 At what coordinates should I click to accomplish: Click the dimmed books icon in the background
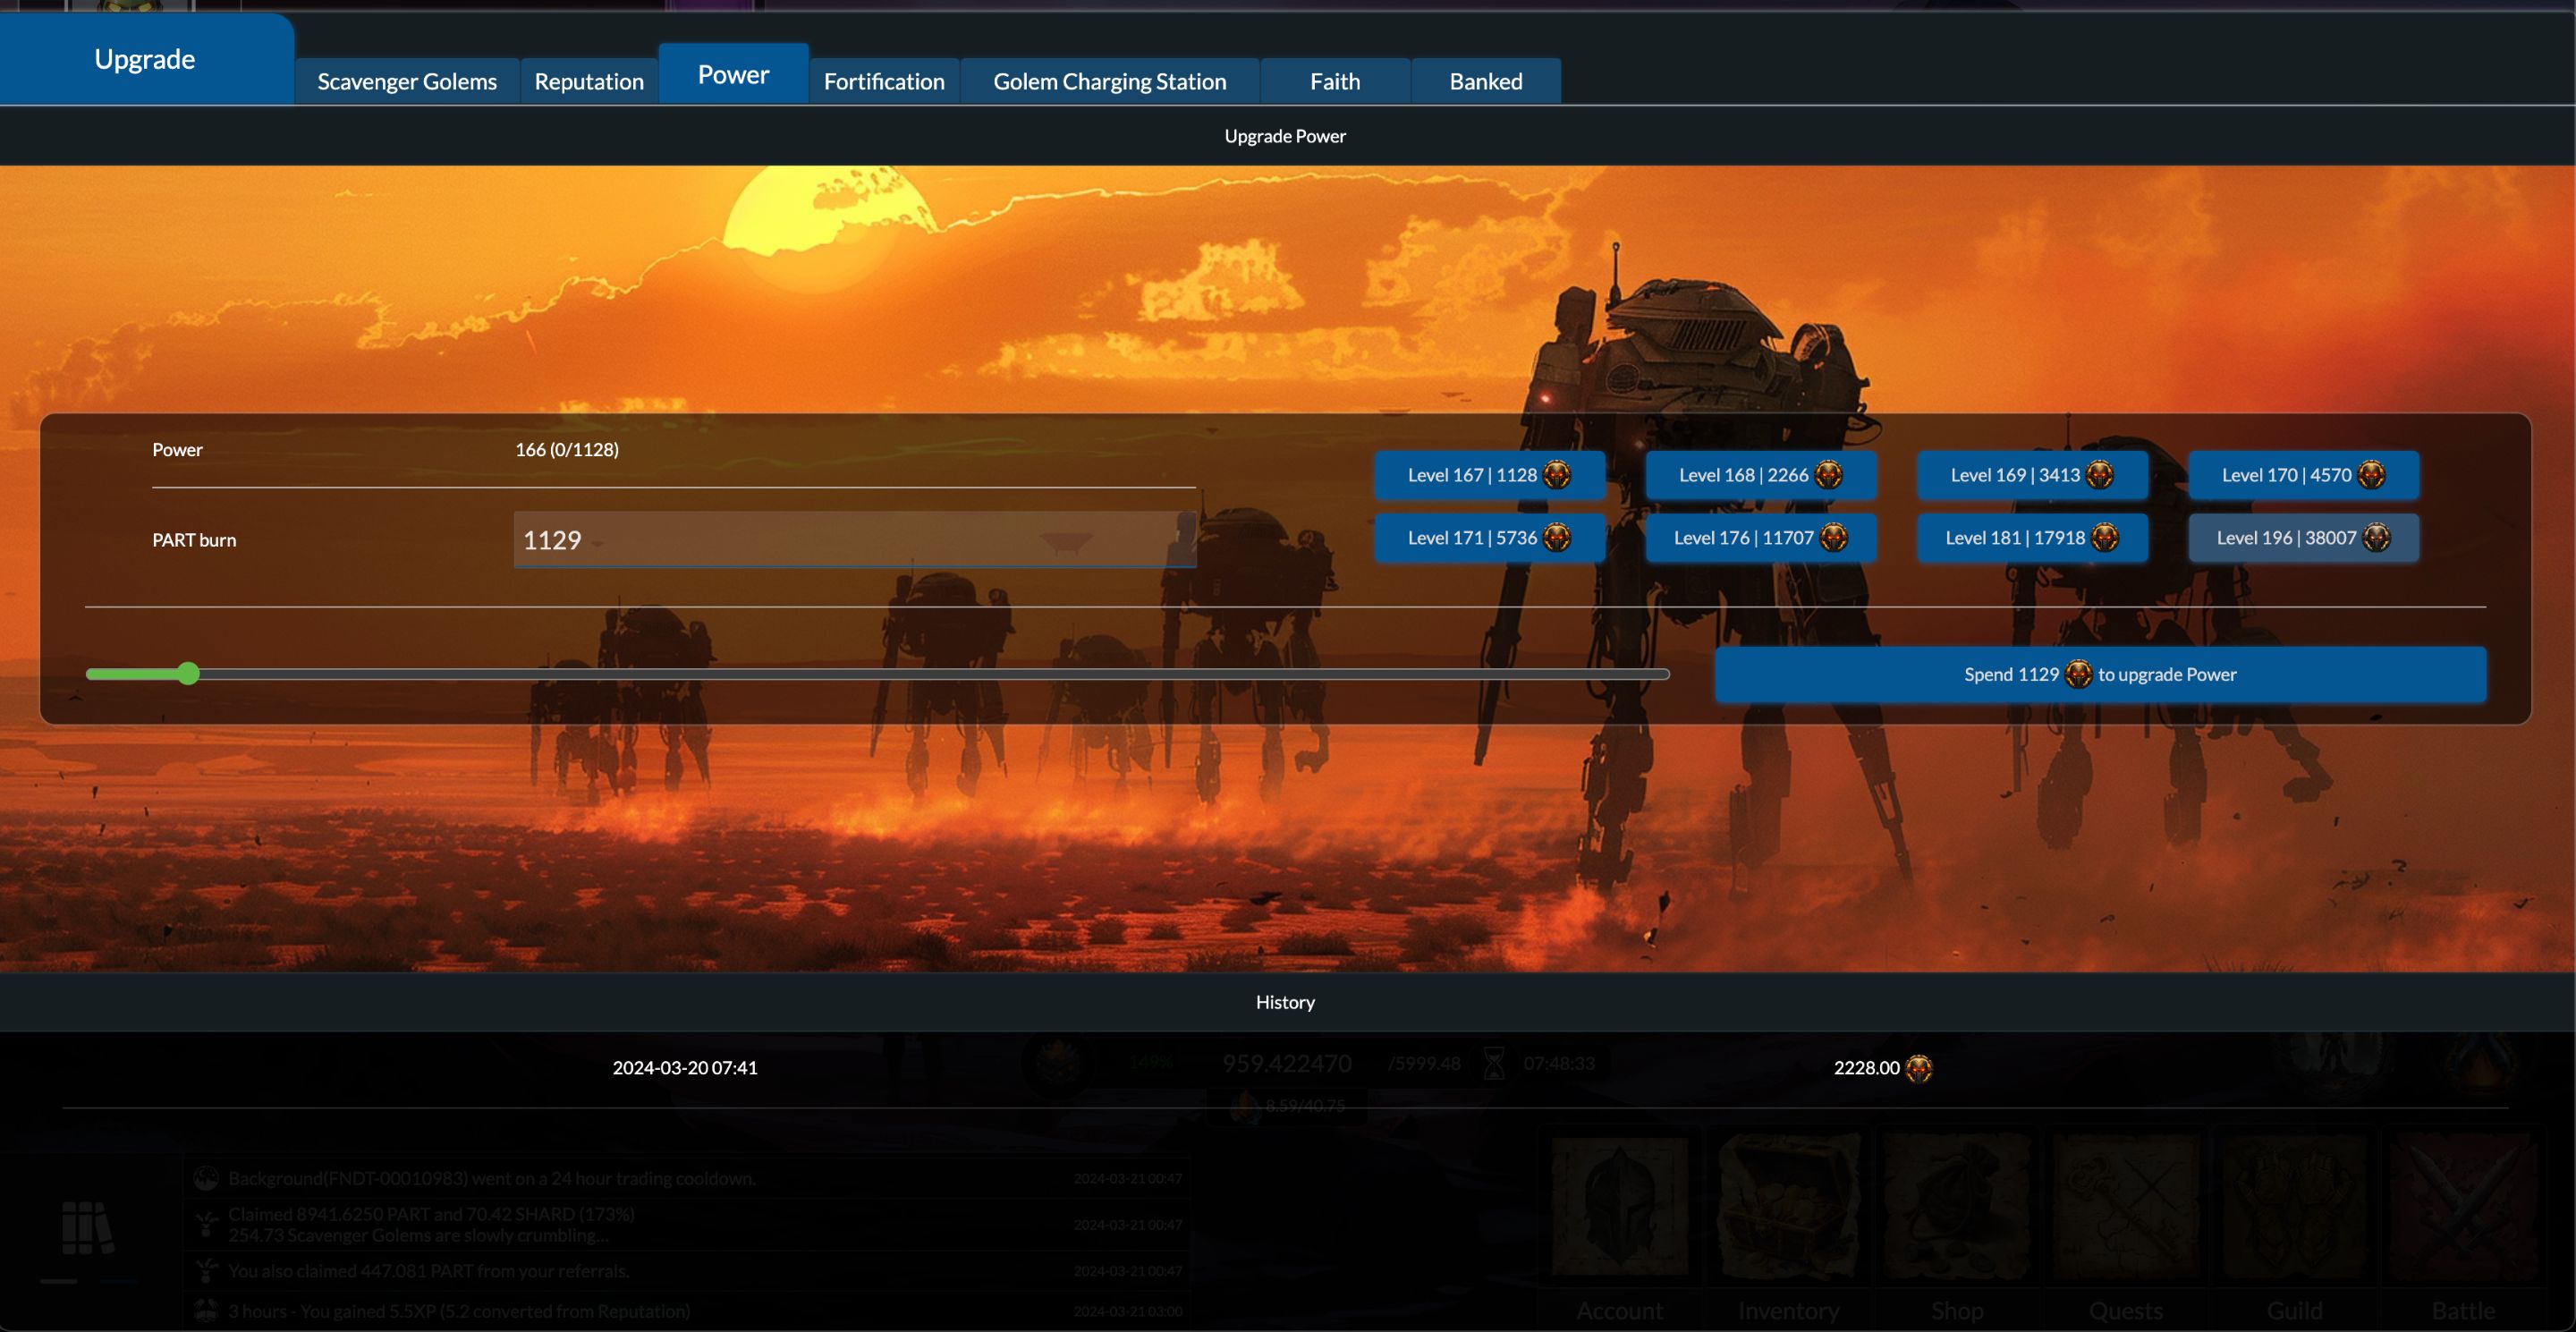click(x=88, y=1228)
